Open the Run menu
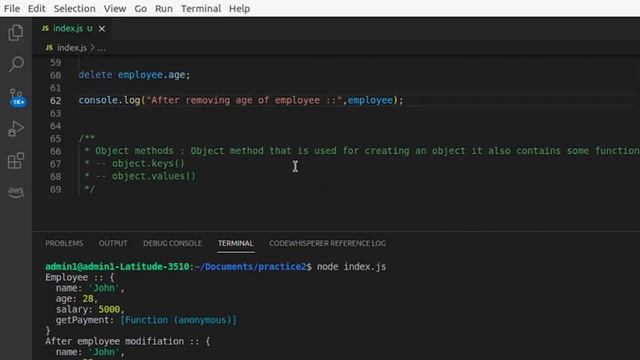The image size is (640, 360). coord(164,9)
